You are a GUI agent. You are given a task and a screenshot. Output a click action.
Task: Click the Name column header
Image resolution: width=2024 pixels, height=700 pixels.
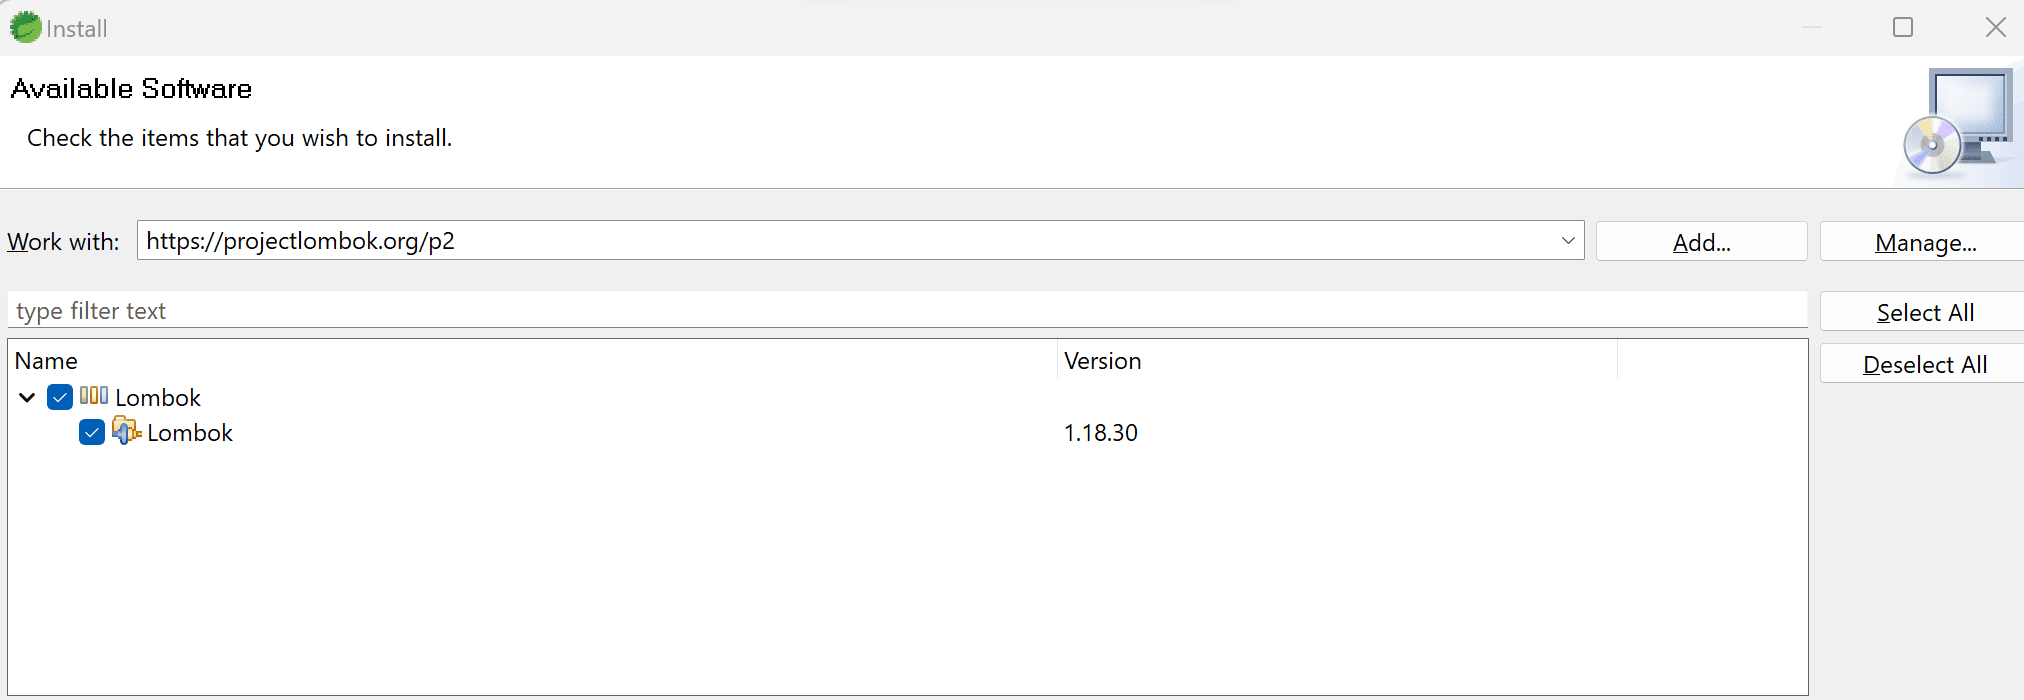click(46, 361)
